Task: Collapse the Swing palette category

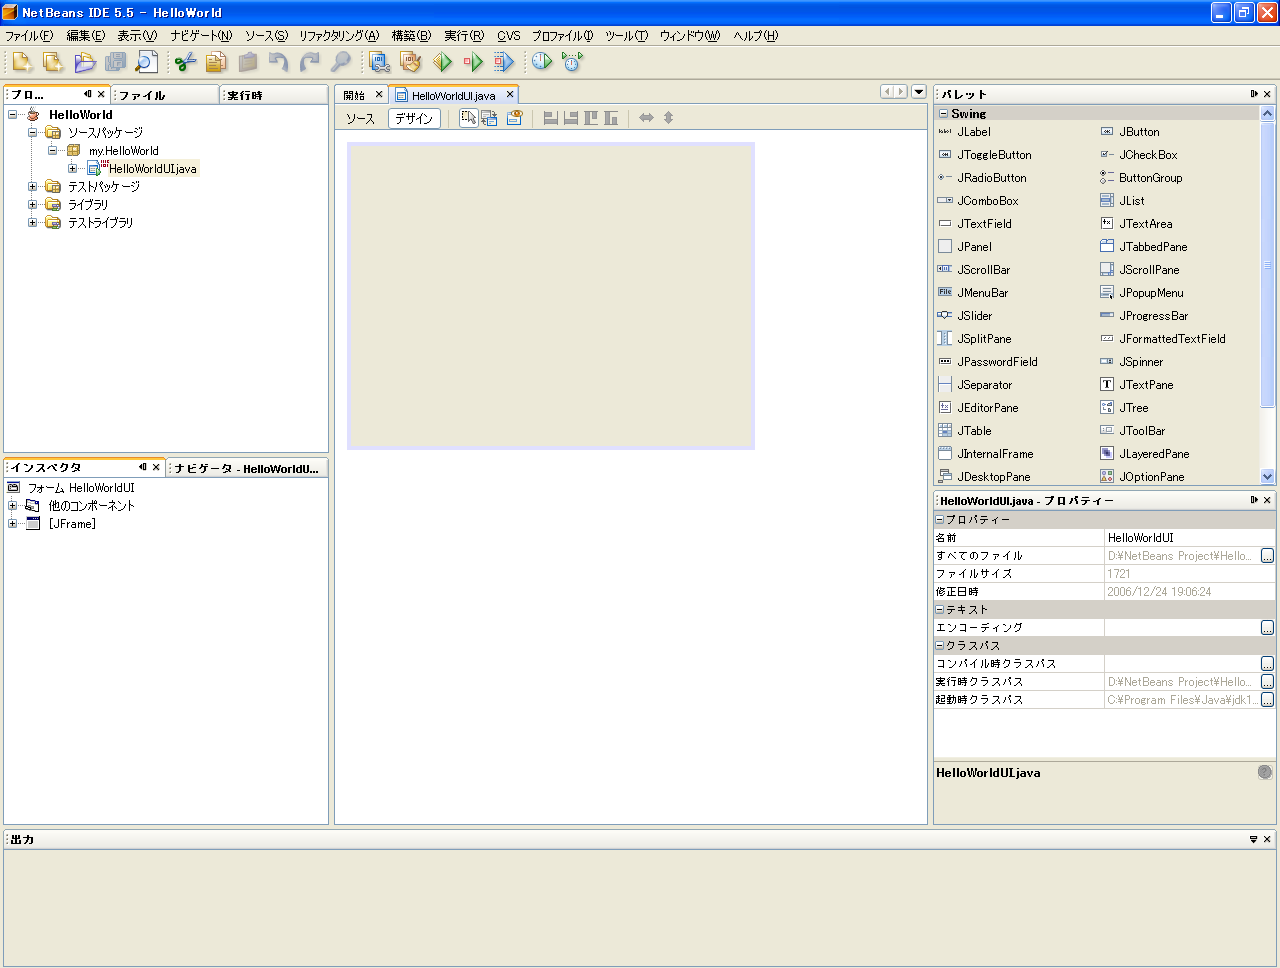Action: (x=943, y=114)
